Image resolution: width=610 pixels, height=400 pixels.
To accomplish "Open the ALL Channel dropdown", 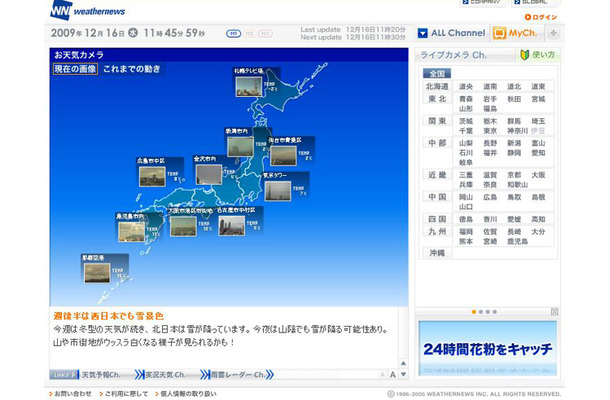I will click(452, 33).
